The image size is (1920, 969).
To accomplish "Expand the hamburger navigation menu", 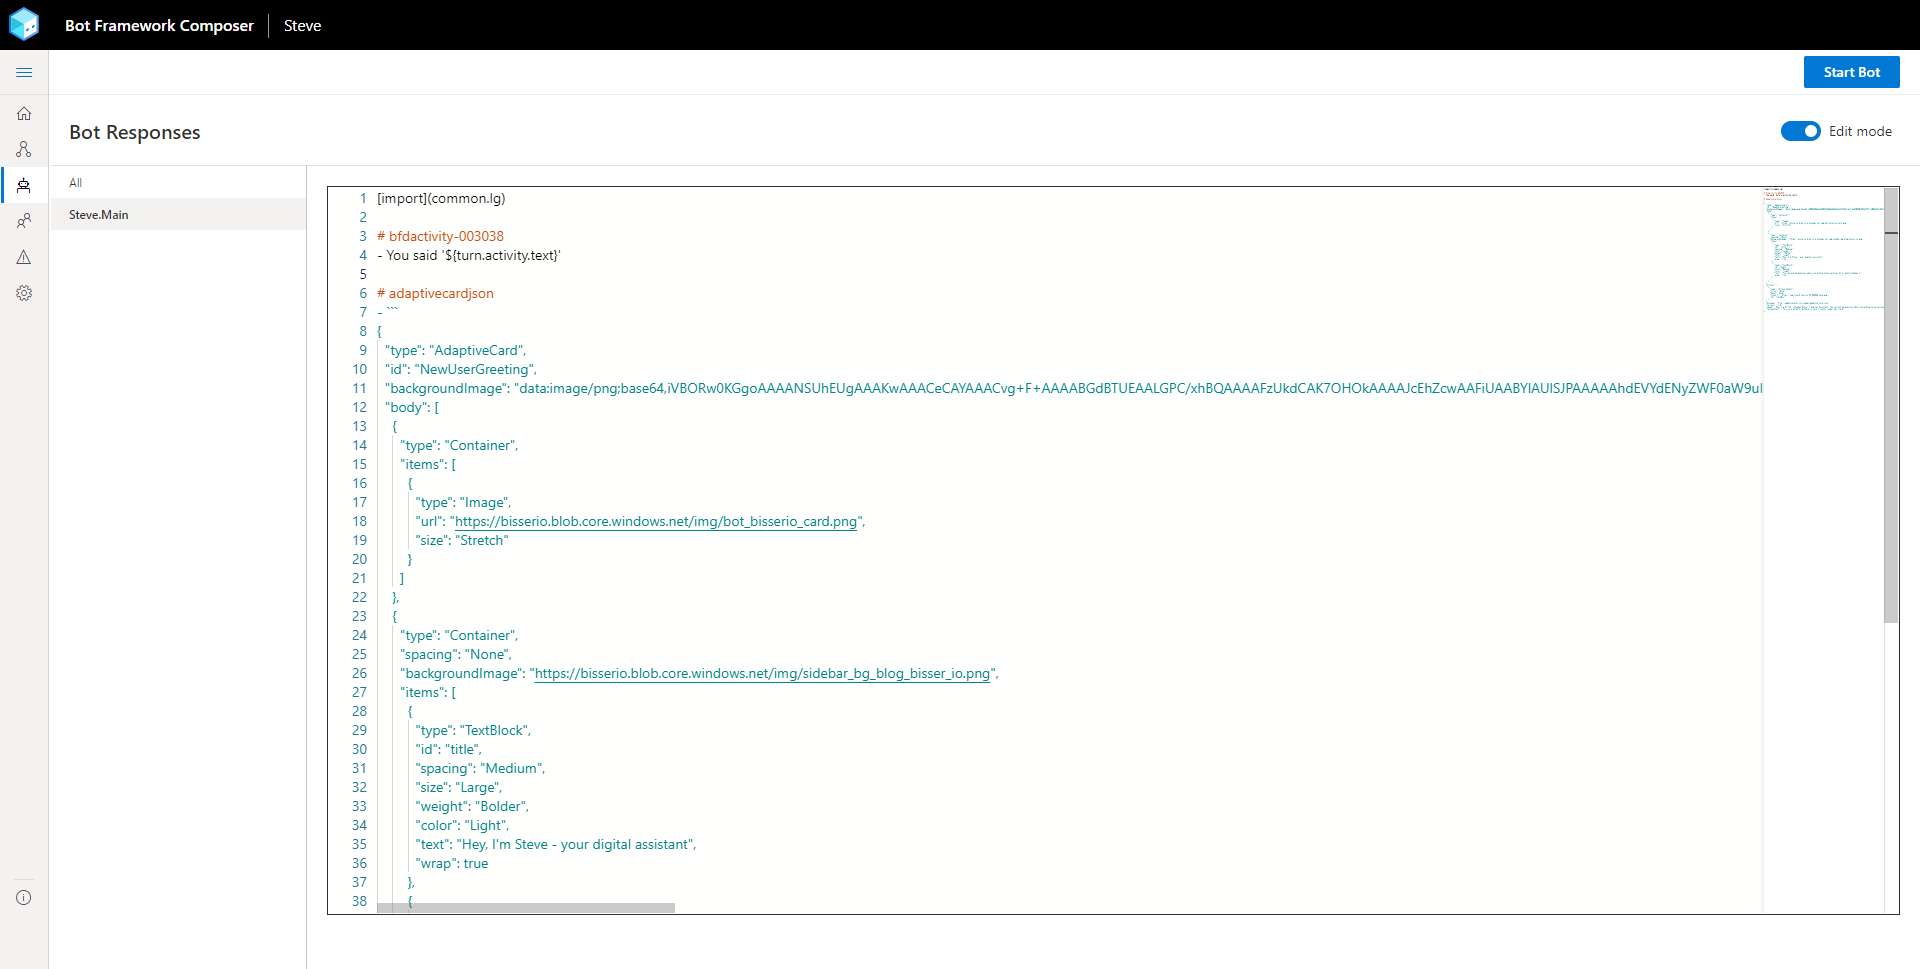I will [x=24, y=73].
